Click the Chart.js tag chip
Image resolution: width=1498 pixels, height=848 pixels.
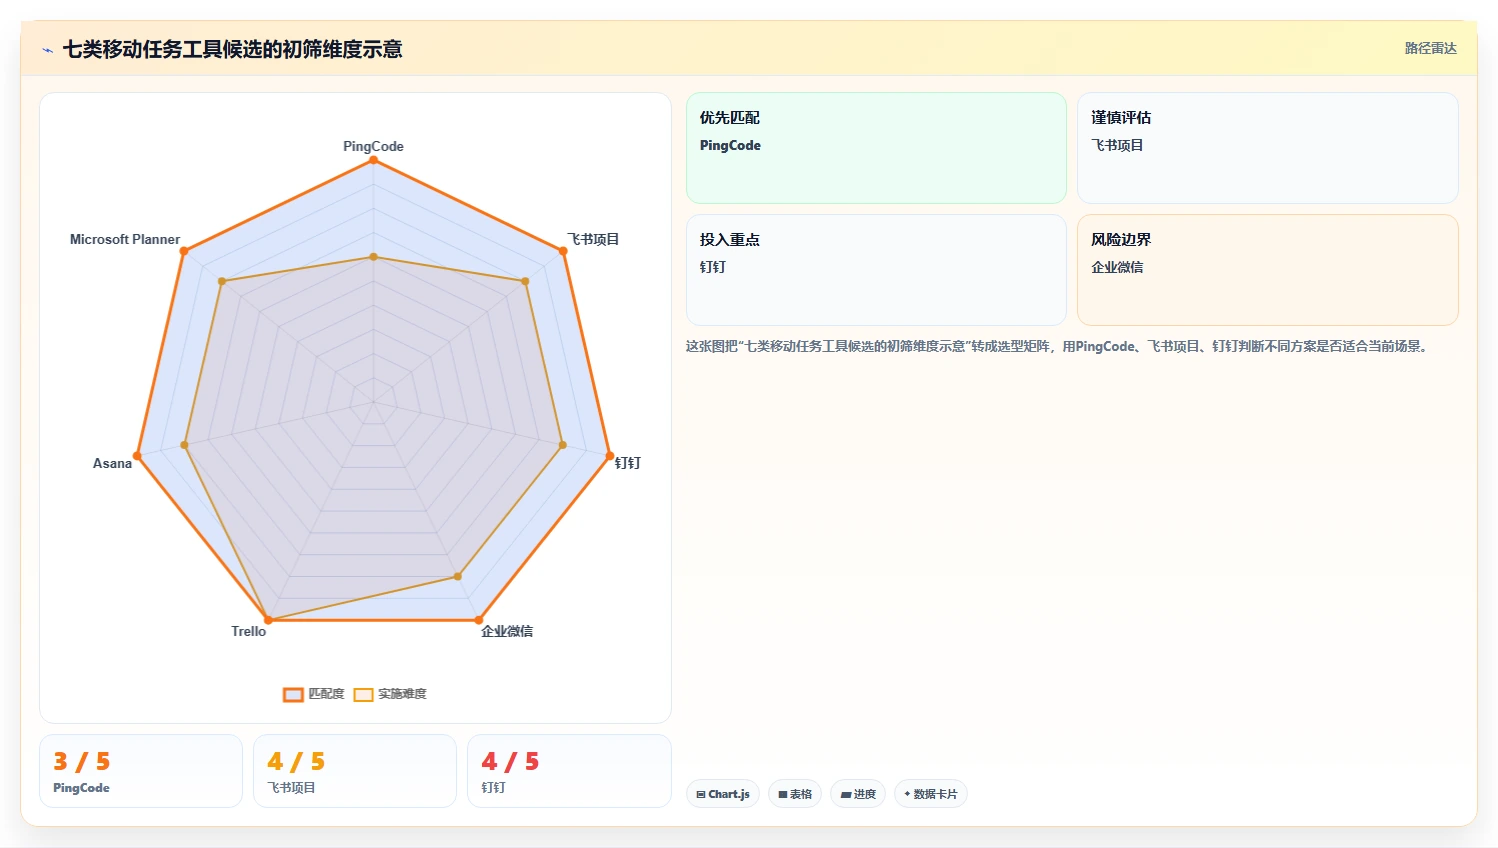tap(723, 794)
